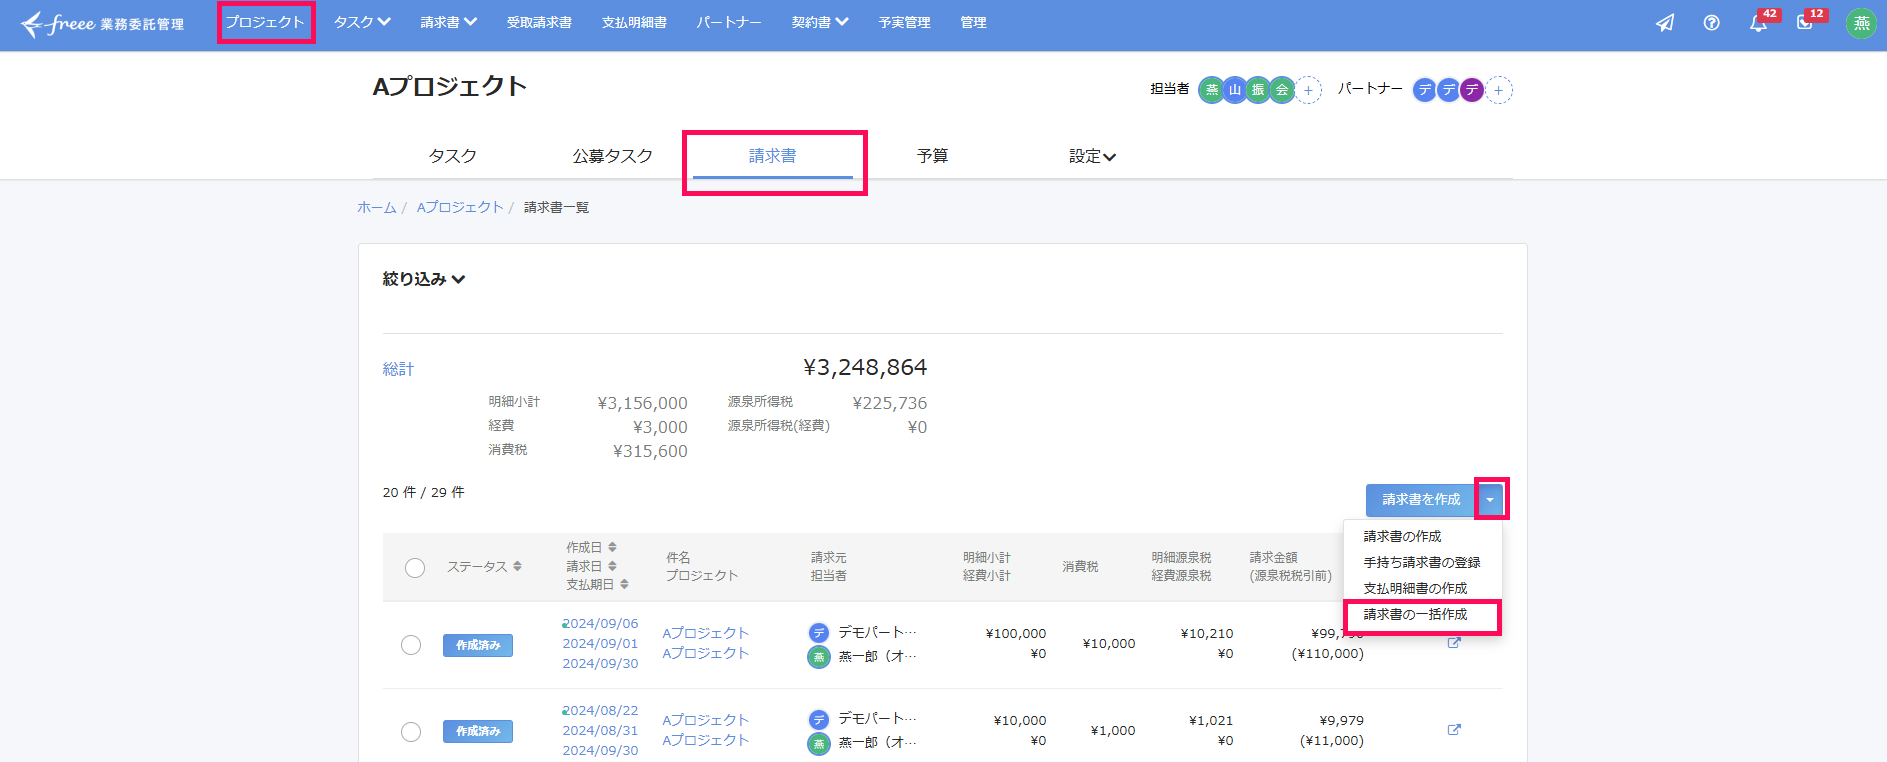Open プロジェクト in top navigation
1887x762 pixels.
(x=265, y=22)
